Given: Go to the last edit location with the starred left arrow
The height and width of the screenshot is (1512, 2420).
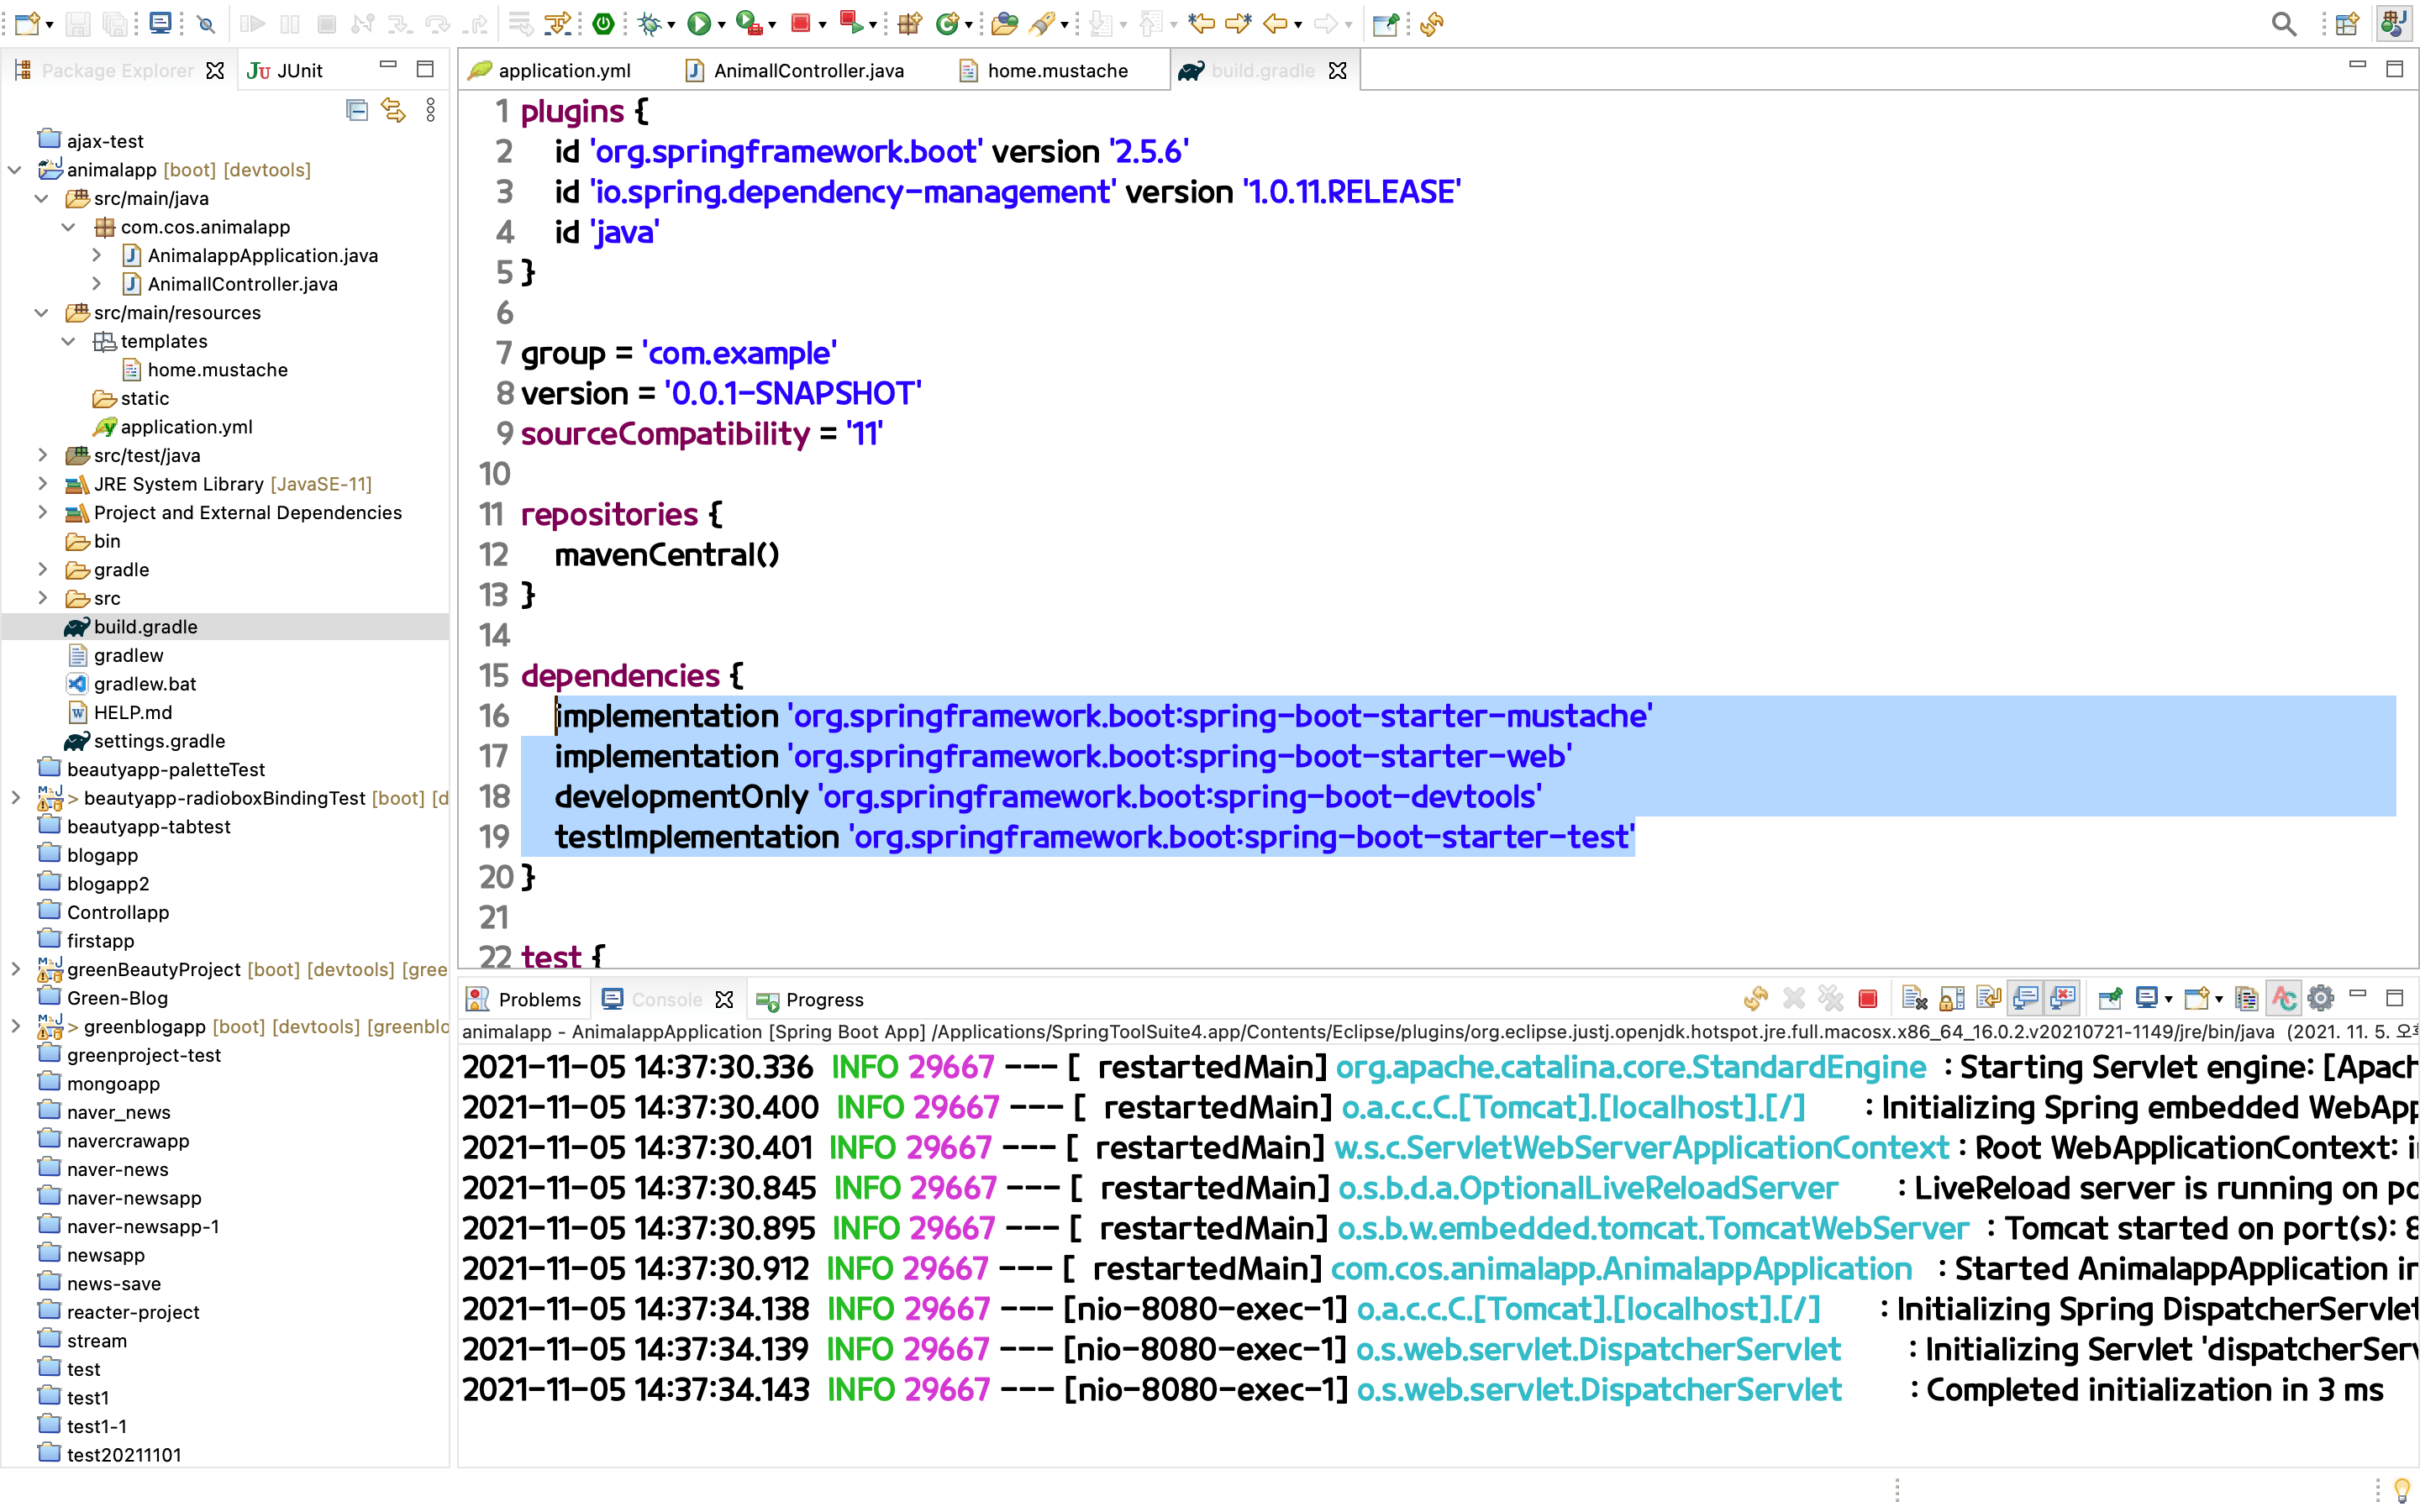Looking at the screenshot, I should pyautogui.click(x=1202, y=23).
